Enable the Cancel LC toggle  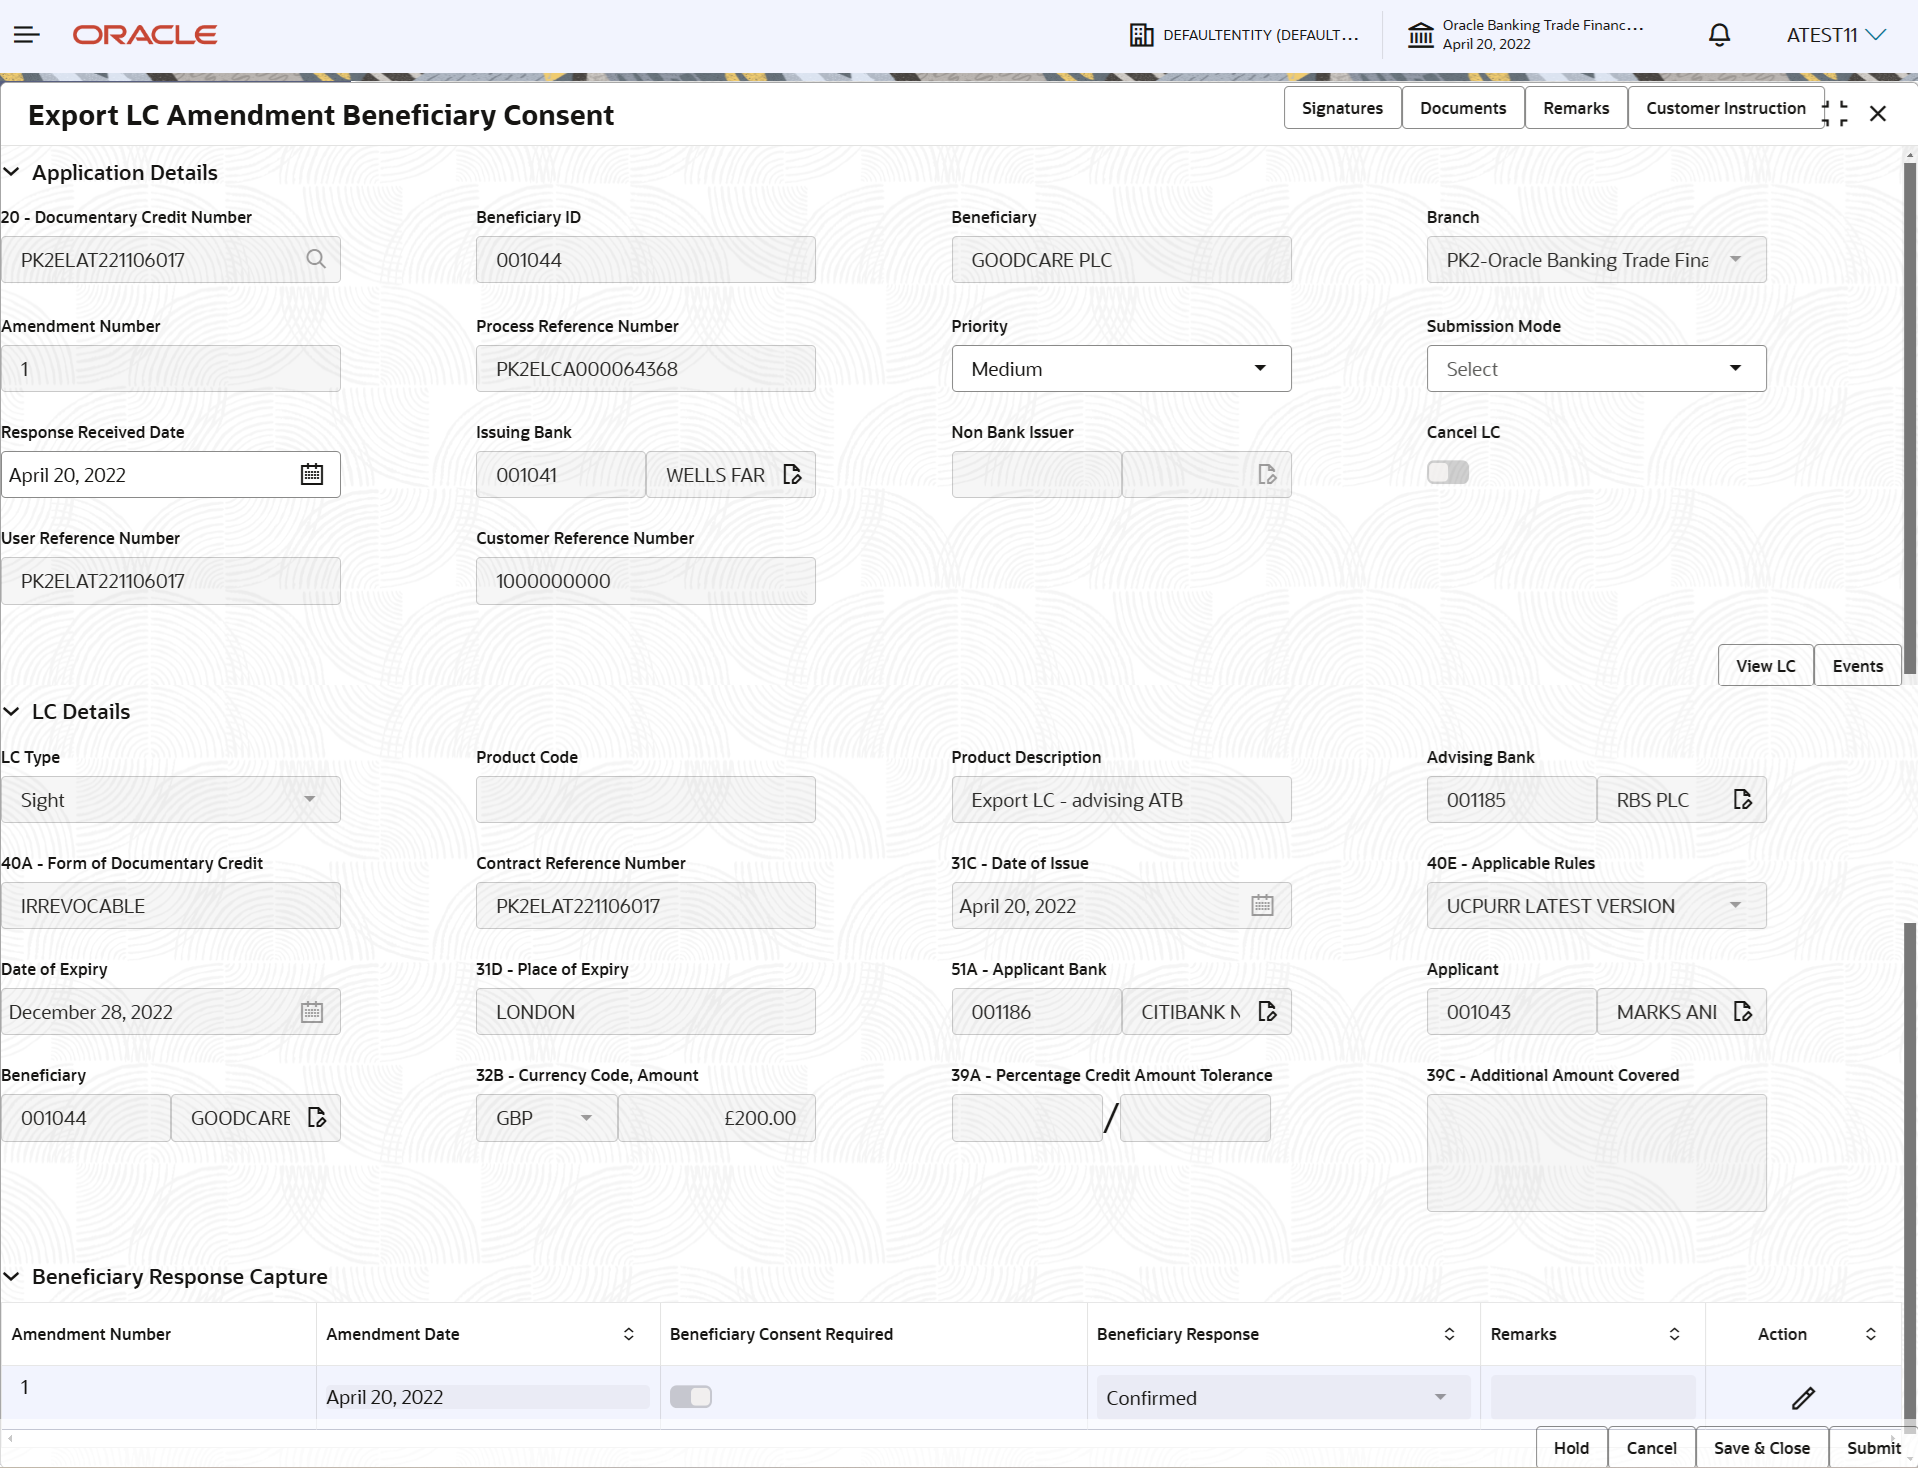coord(1448,472)
